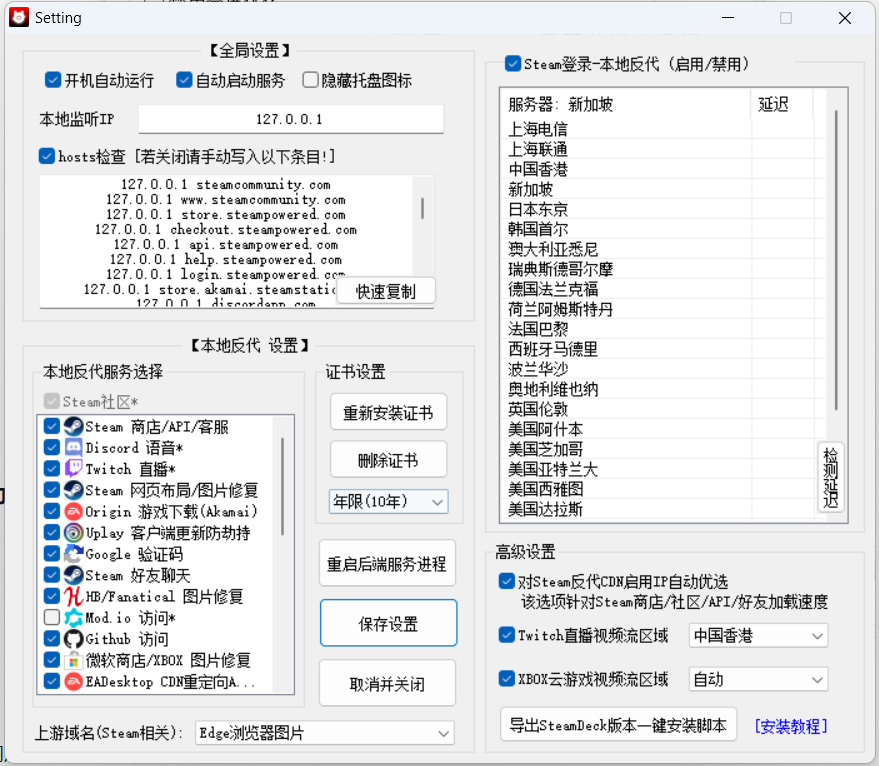Click the Github 访问 icon
Image resolution: width=879 pixels, height=766 pixels.
(73, 639)
